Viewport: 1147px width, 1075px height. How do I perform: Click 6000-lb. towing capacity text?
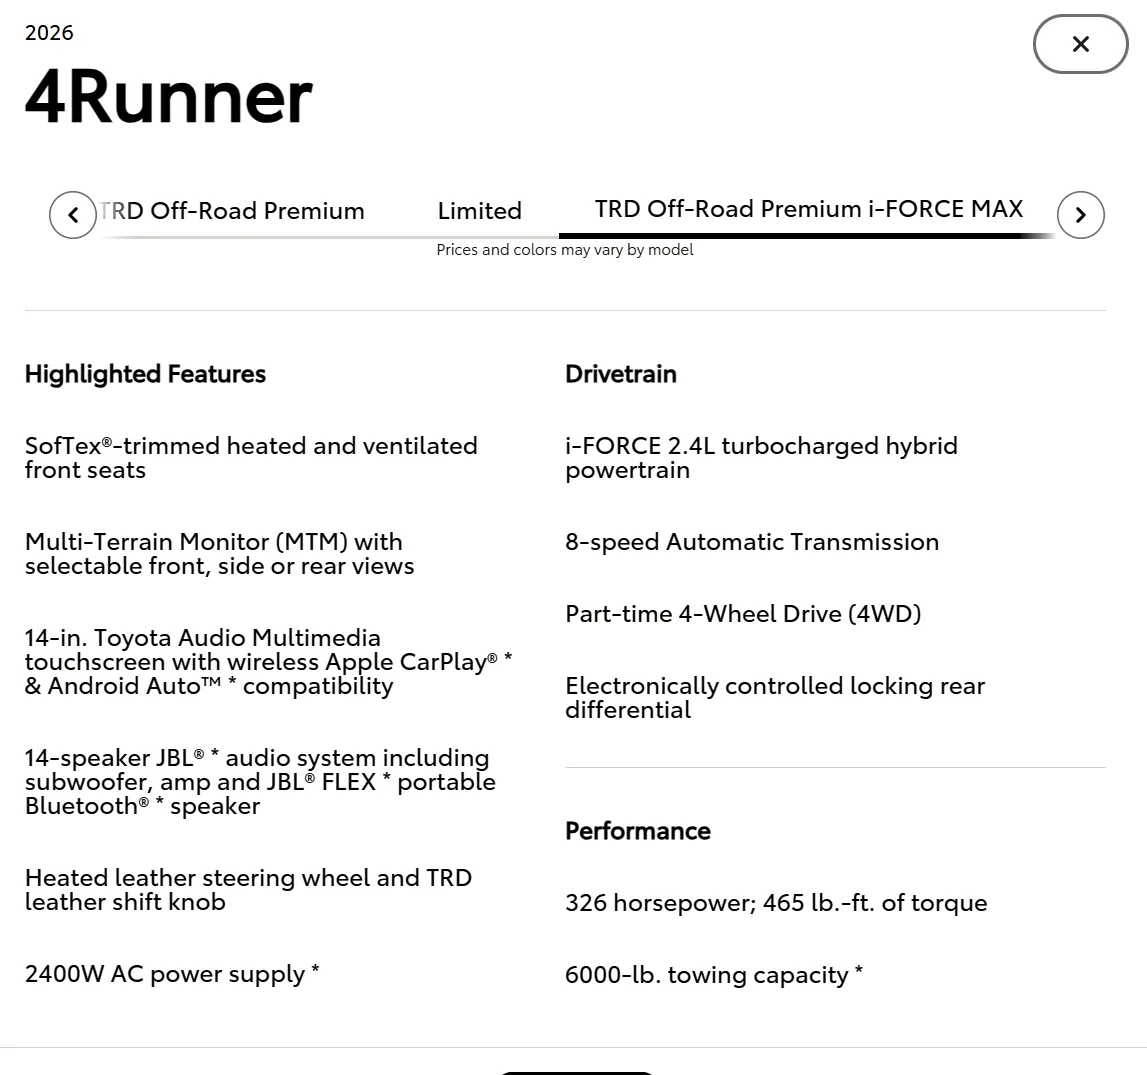click(x=707, y=975)
